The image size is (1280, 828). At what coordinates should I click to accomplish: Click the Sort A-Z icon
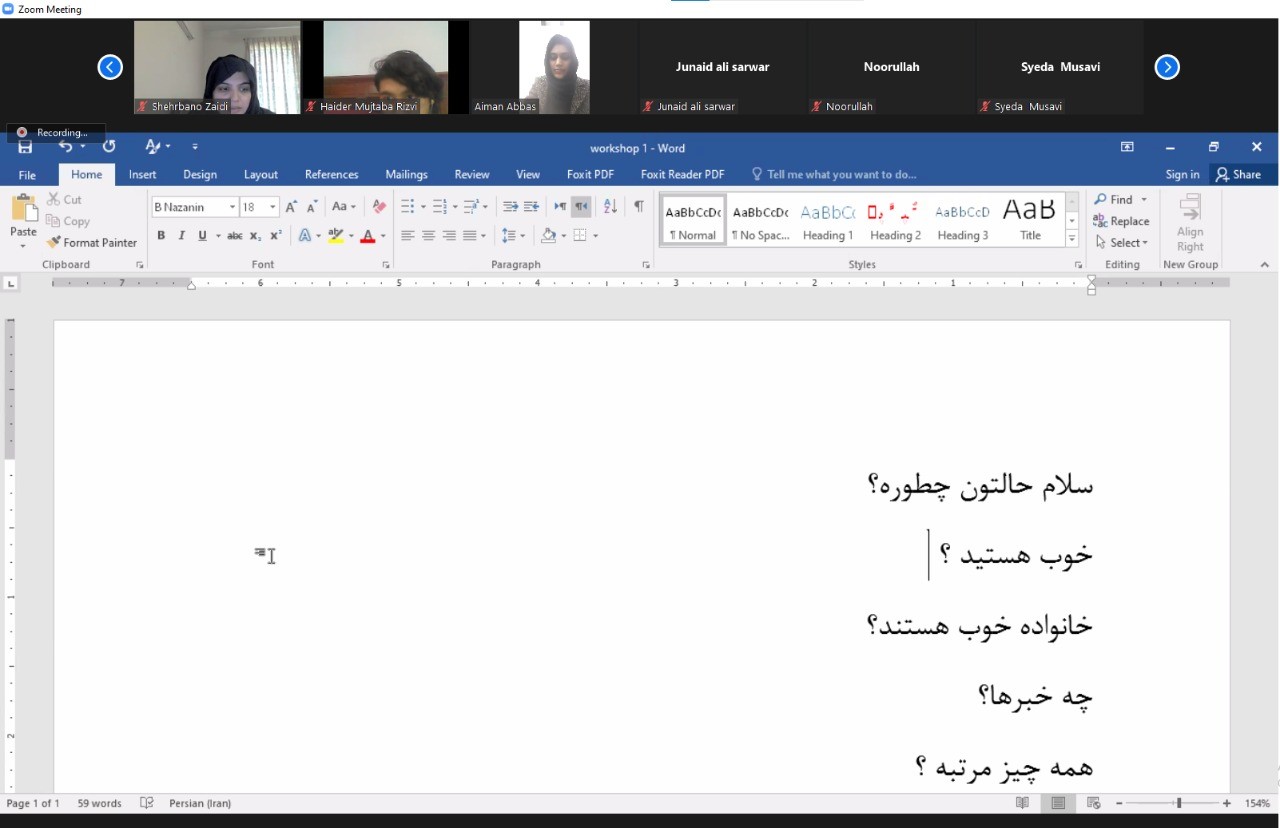610,207
